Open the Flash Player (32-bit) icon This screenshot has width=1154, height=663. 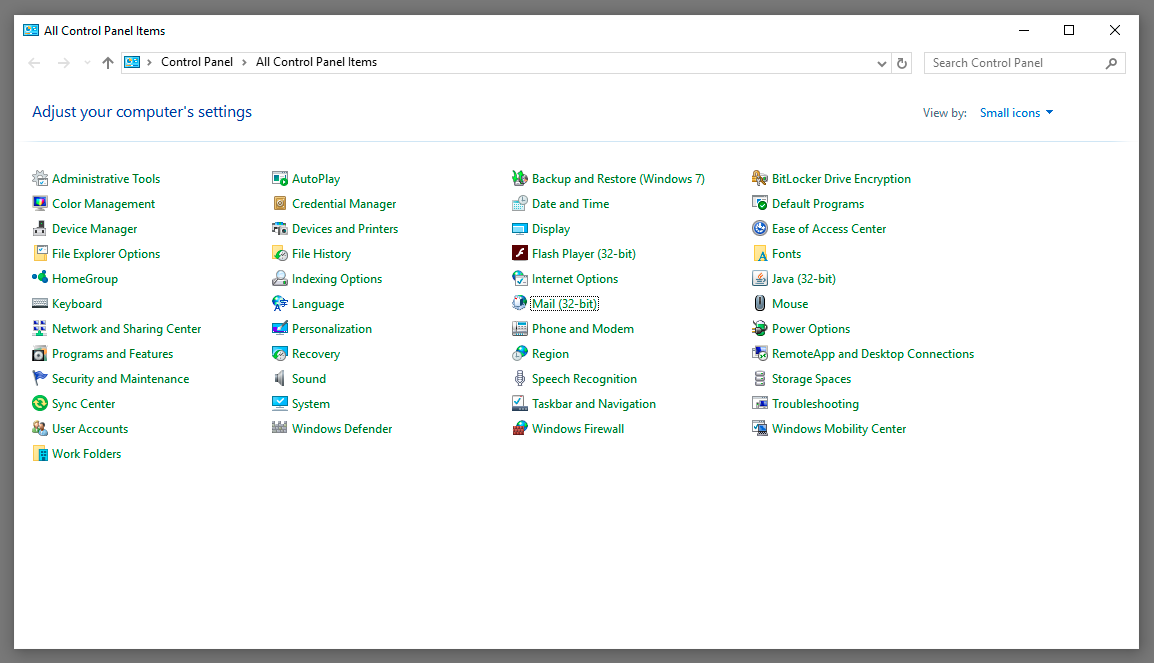pos(520,254)
